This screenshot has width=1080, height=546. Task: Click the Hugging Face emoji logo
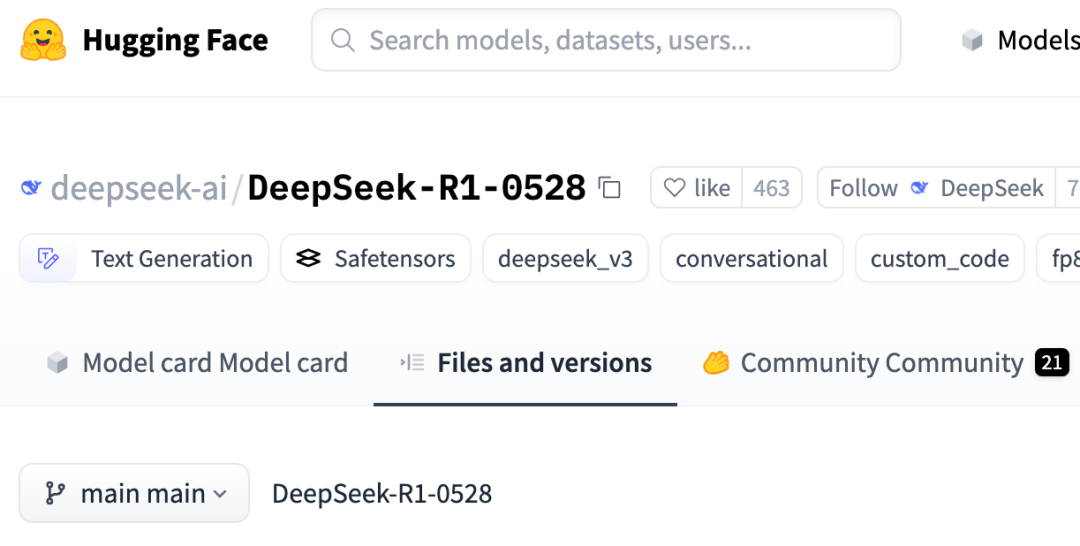click(x=43, y=40)
